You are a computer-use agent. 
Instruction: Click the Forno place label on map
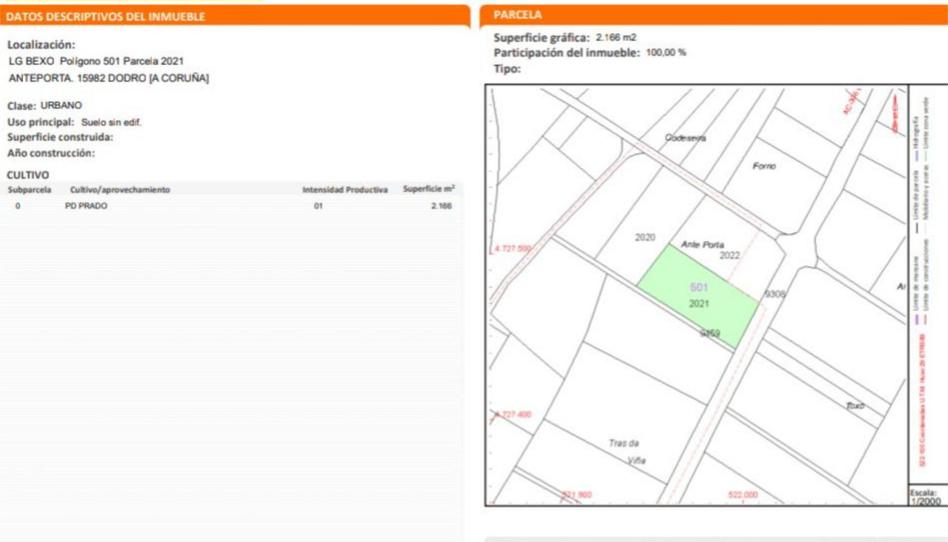coord(763,166)
